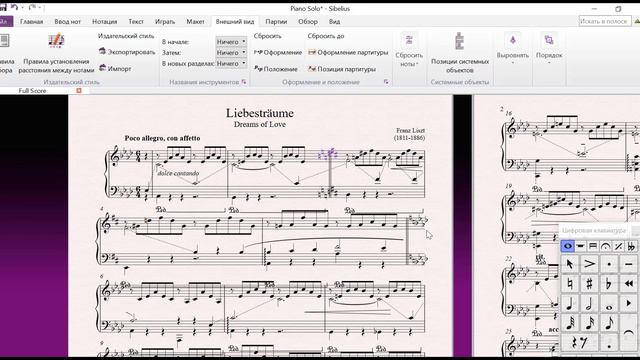Select keypad second layout tab (rest bar)
The width and height of the screenshot is (640, 360).
(580, 246)
